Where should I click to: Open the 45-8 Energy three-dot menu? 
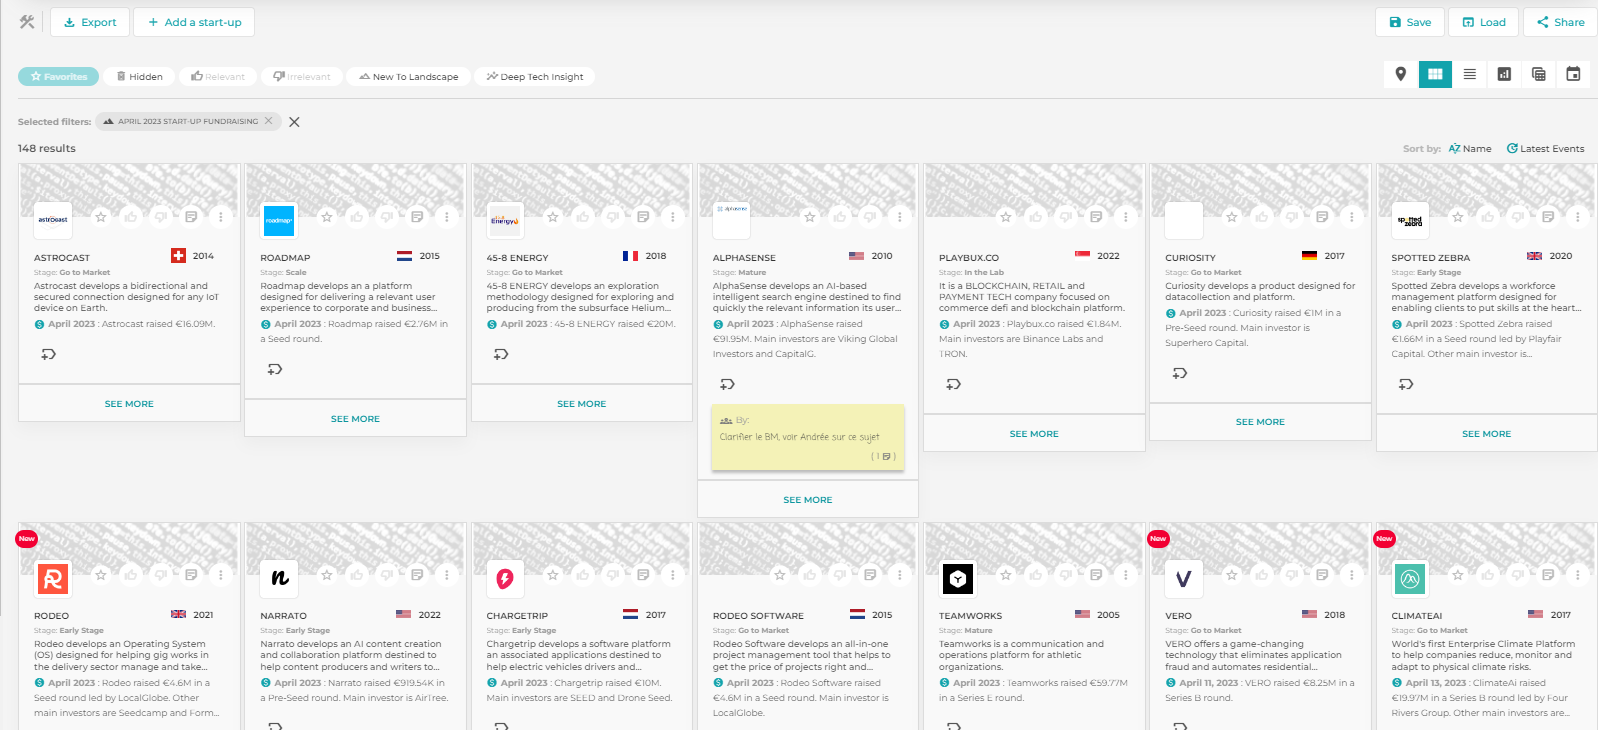(673, 217)
